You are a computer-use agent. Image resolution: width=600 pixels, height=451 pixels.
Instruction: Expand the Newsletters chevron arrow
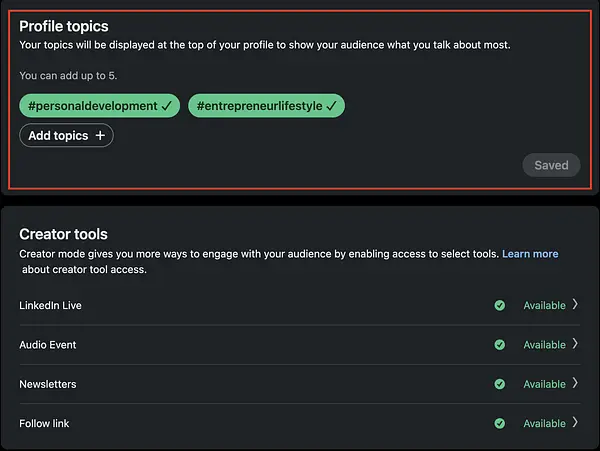(575, 383)
